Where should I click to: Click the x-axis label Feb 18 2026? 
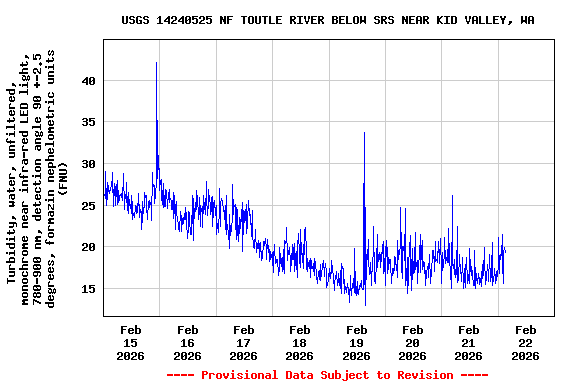pyautogui.click(x=299, y=343)
